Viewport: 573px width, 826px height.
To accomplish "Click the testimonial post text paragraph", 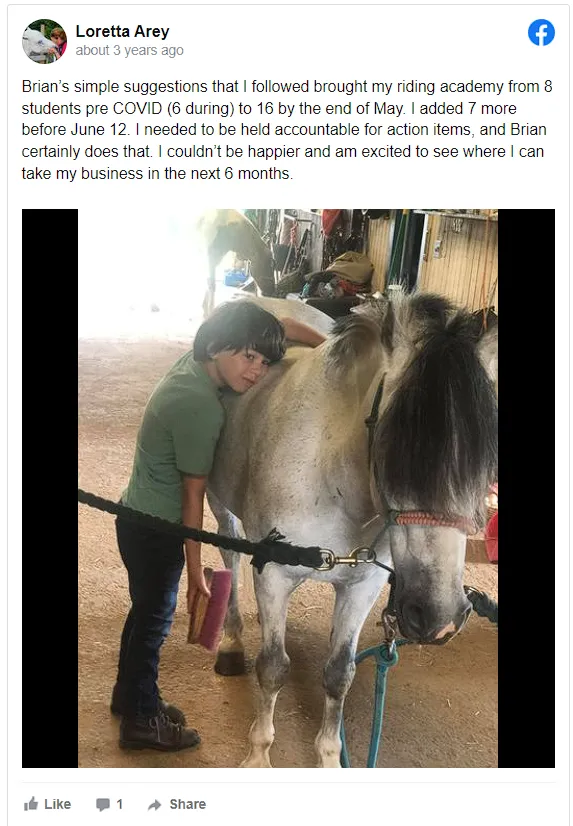I will click(287, 130).
